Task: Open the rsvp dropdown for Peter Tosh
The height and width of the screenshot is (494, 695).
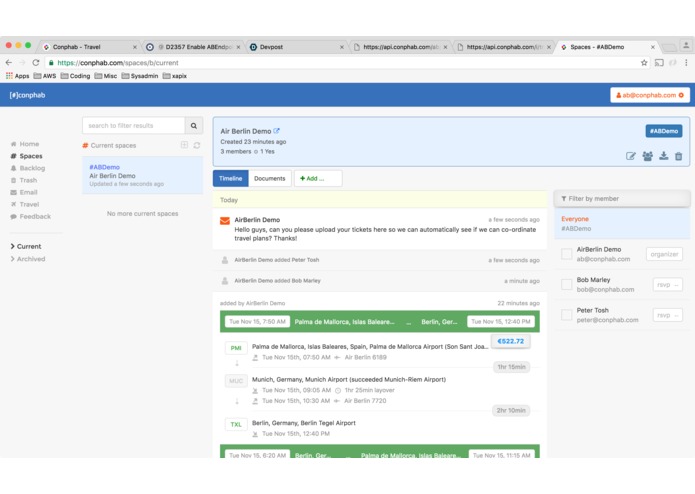Action: (x=668, y=315)
